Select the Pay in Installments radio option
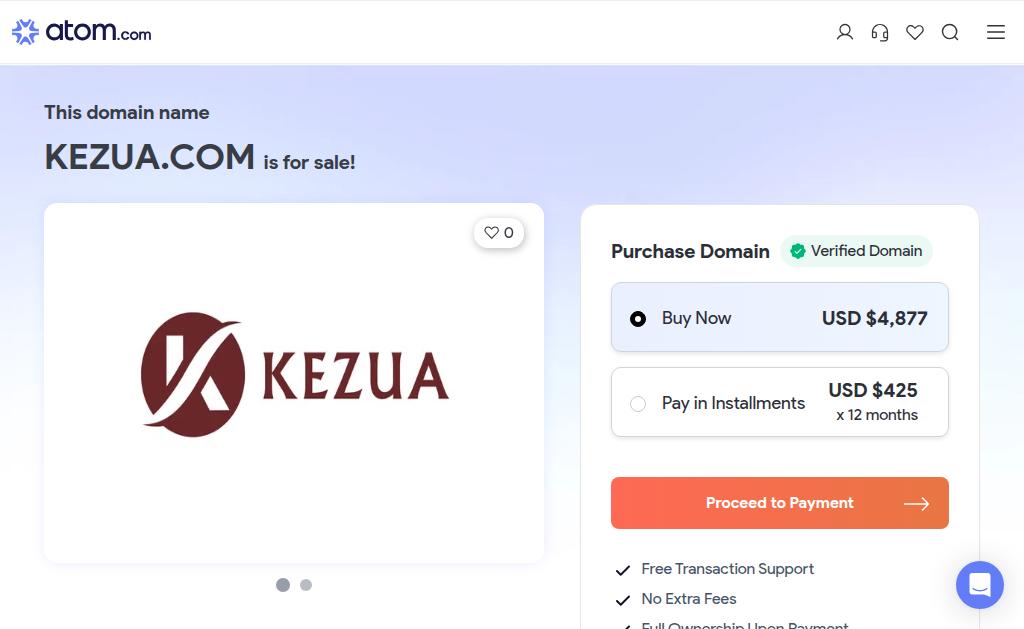The image size is (1024, 629). pos(638,404)
